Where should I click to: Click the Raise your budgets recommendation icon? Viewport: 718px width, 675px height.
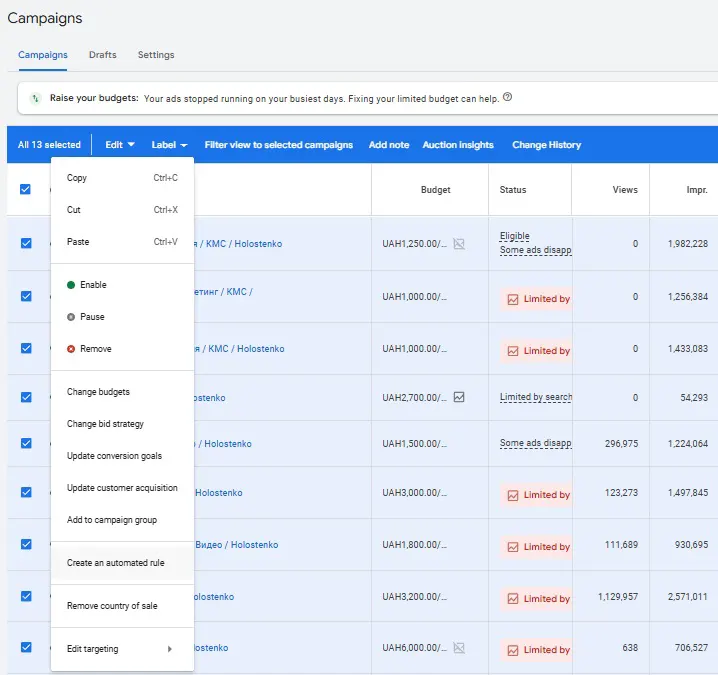click(x=35, y=98)
